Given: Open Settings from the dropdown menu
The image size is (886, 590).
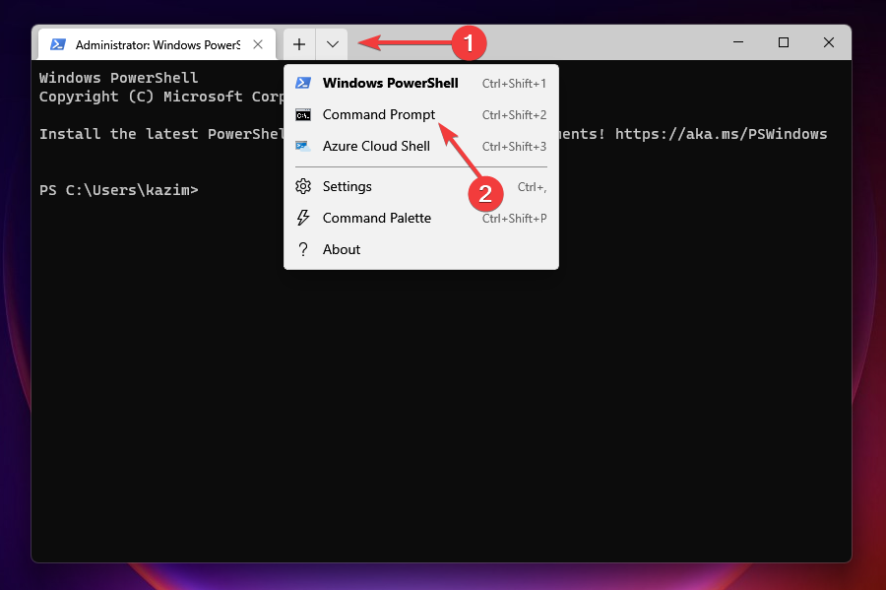Looking at the screenshot, I should coord(421,186).
